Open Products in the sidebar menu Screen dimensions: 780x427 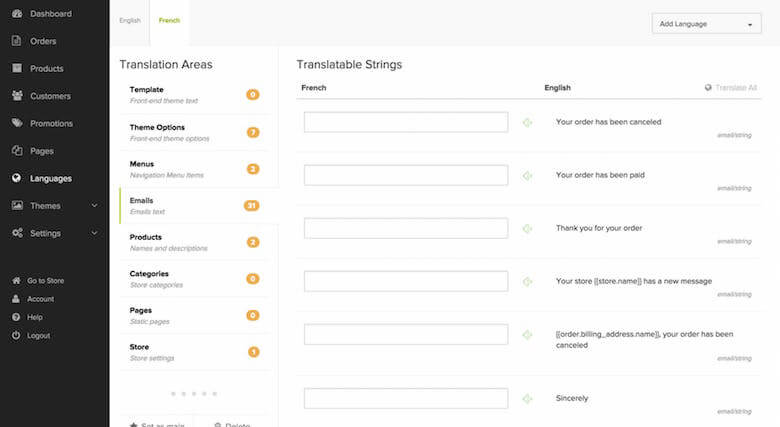pyautogui.click(x=46, y=69)
